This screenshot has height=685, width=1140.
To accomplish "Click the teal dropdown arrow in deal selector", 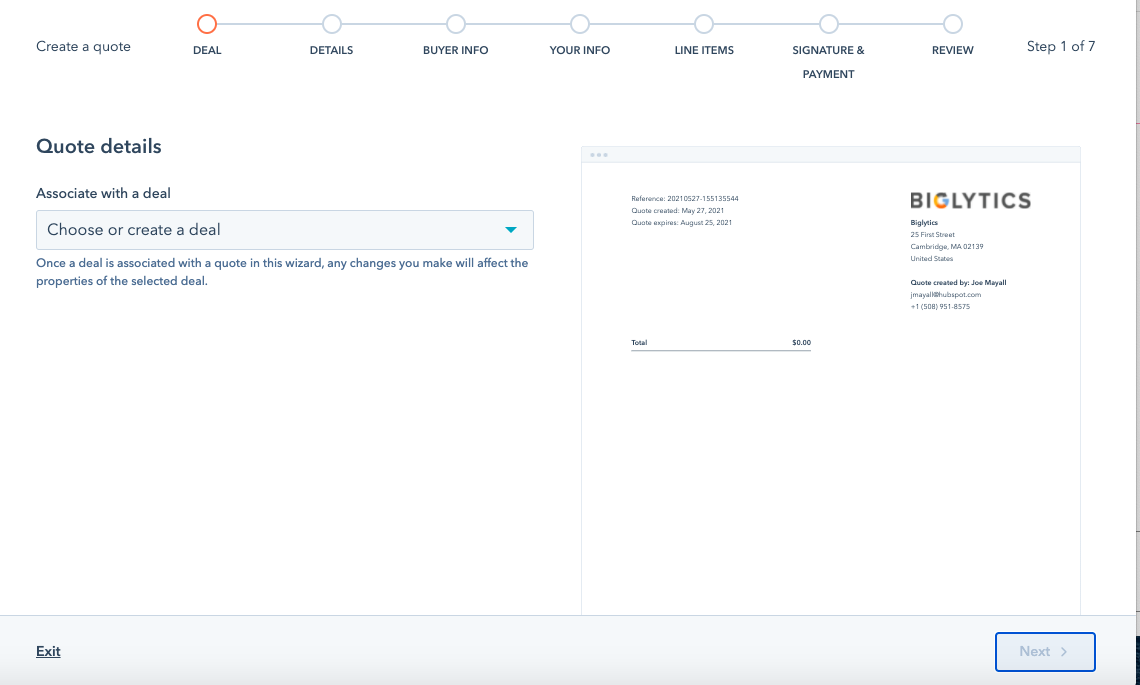I will click(x=511, y=230).
